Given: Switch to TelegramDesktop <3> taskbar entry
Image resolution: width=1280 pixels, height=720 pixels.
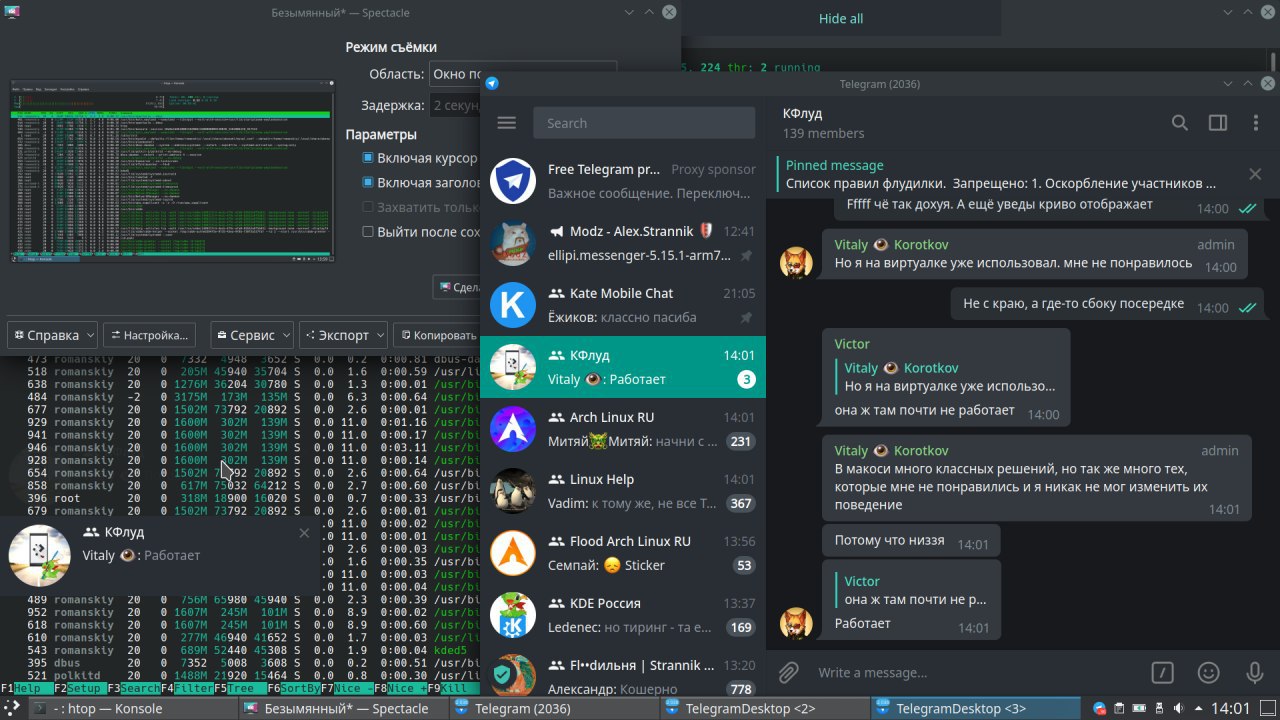Looking at the screenshot, I should point(976,708).
